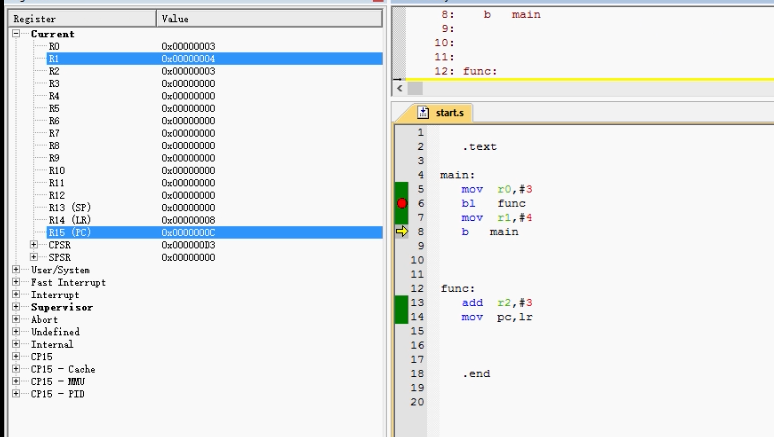Click the green executed marker beside line 5
The image size is (774, 437).
(x=402, y=189)
